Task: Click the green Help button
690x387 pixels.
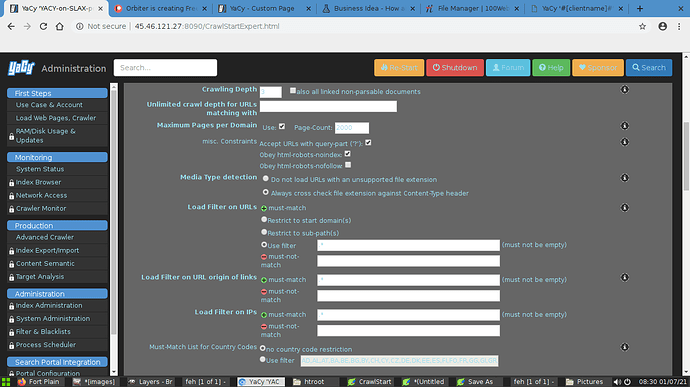Action: (x=551, y=67)
